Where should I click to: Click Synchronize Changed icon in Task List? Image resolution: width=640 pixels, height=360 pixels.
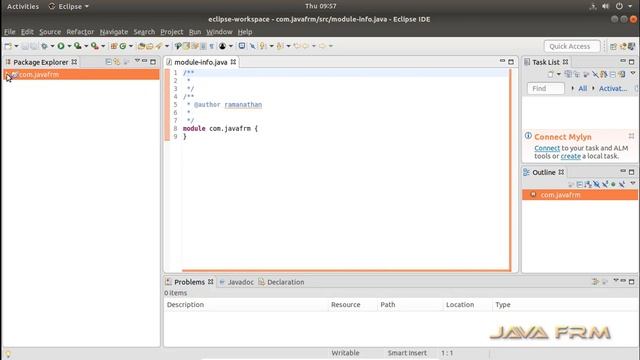click(622, 74)
